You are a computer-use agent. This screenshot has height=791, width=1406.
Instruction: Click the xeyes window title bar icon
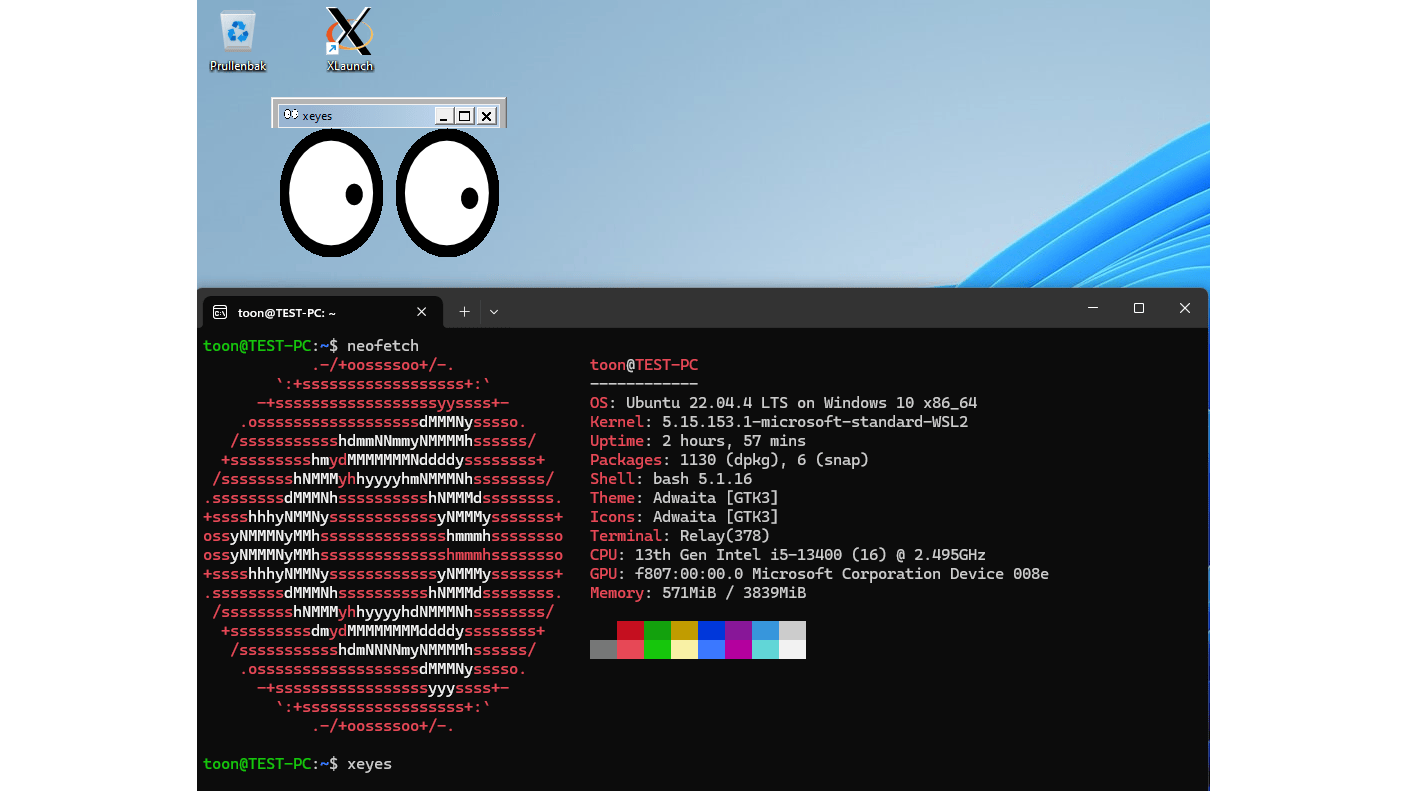pyautogui.click(x=290, y=115)
